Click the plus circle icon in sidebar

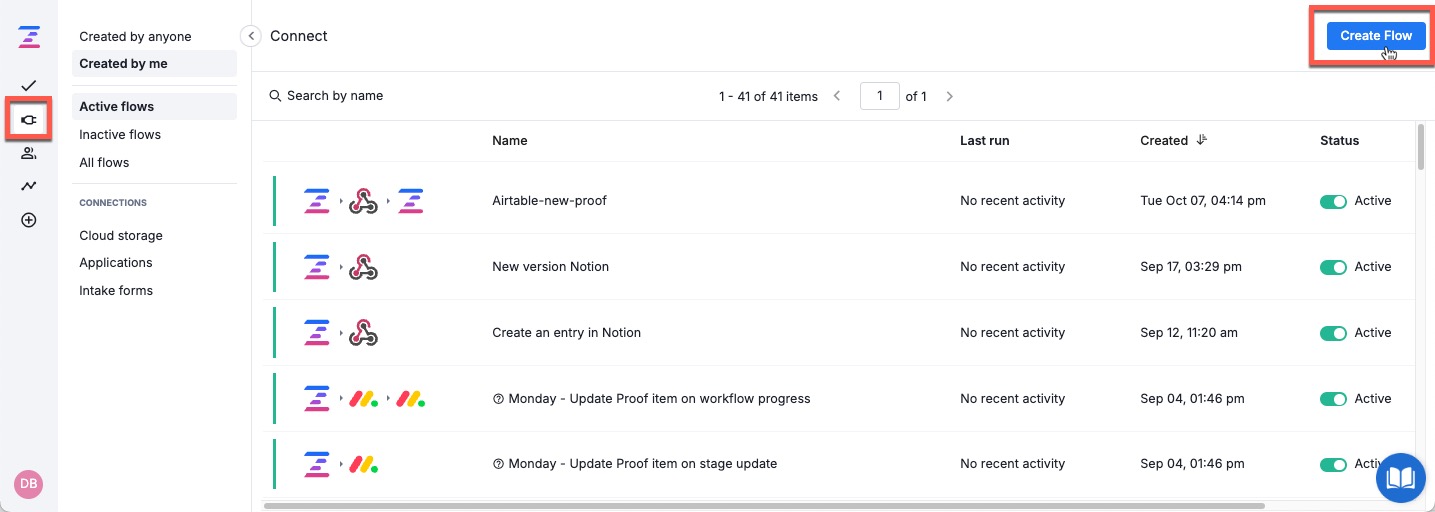tap(28, 220)
